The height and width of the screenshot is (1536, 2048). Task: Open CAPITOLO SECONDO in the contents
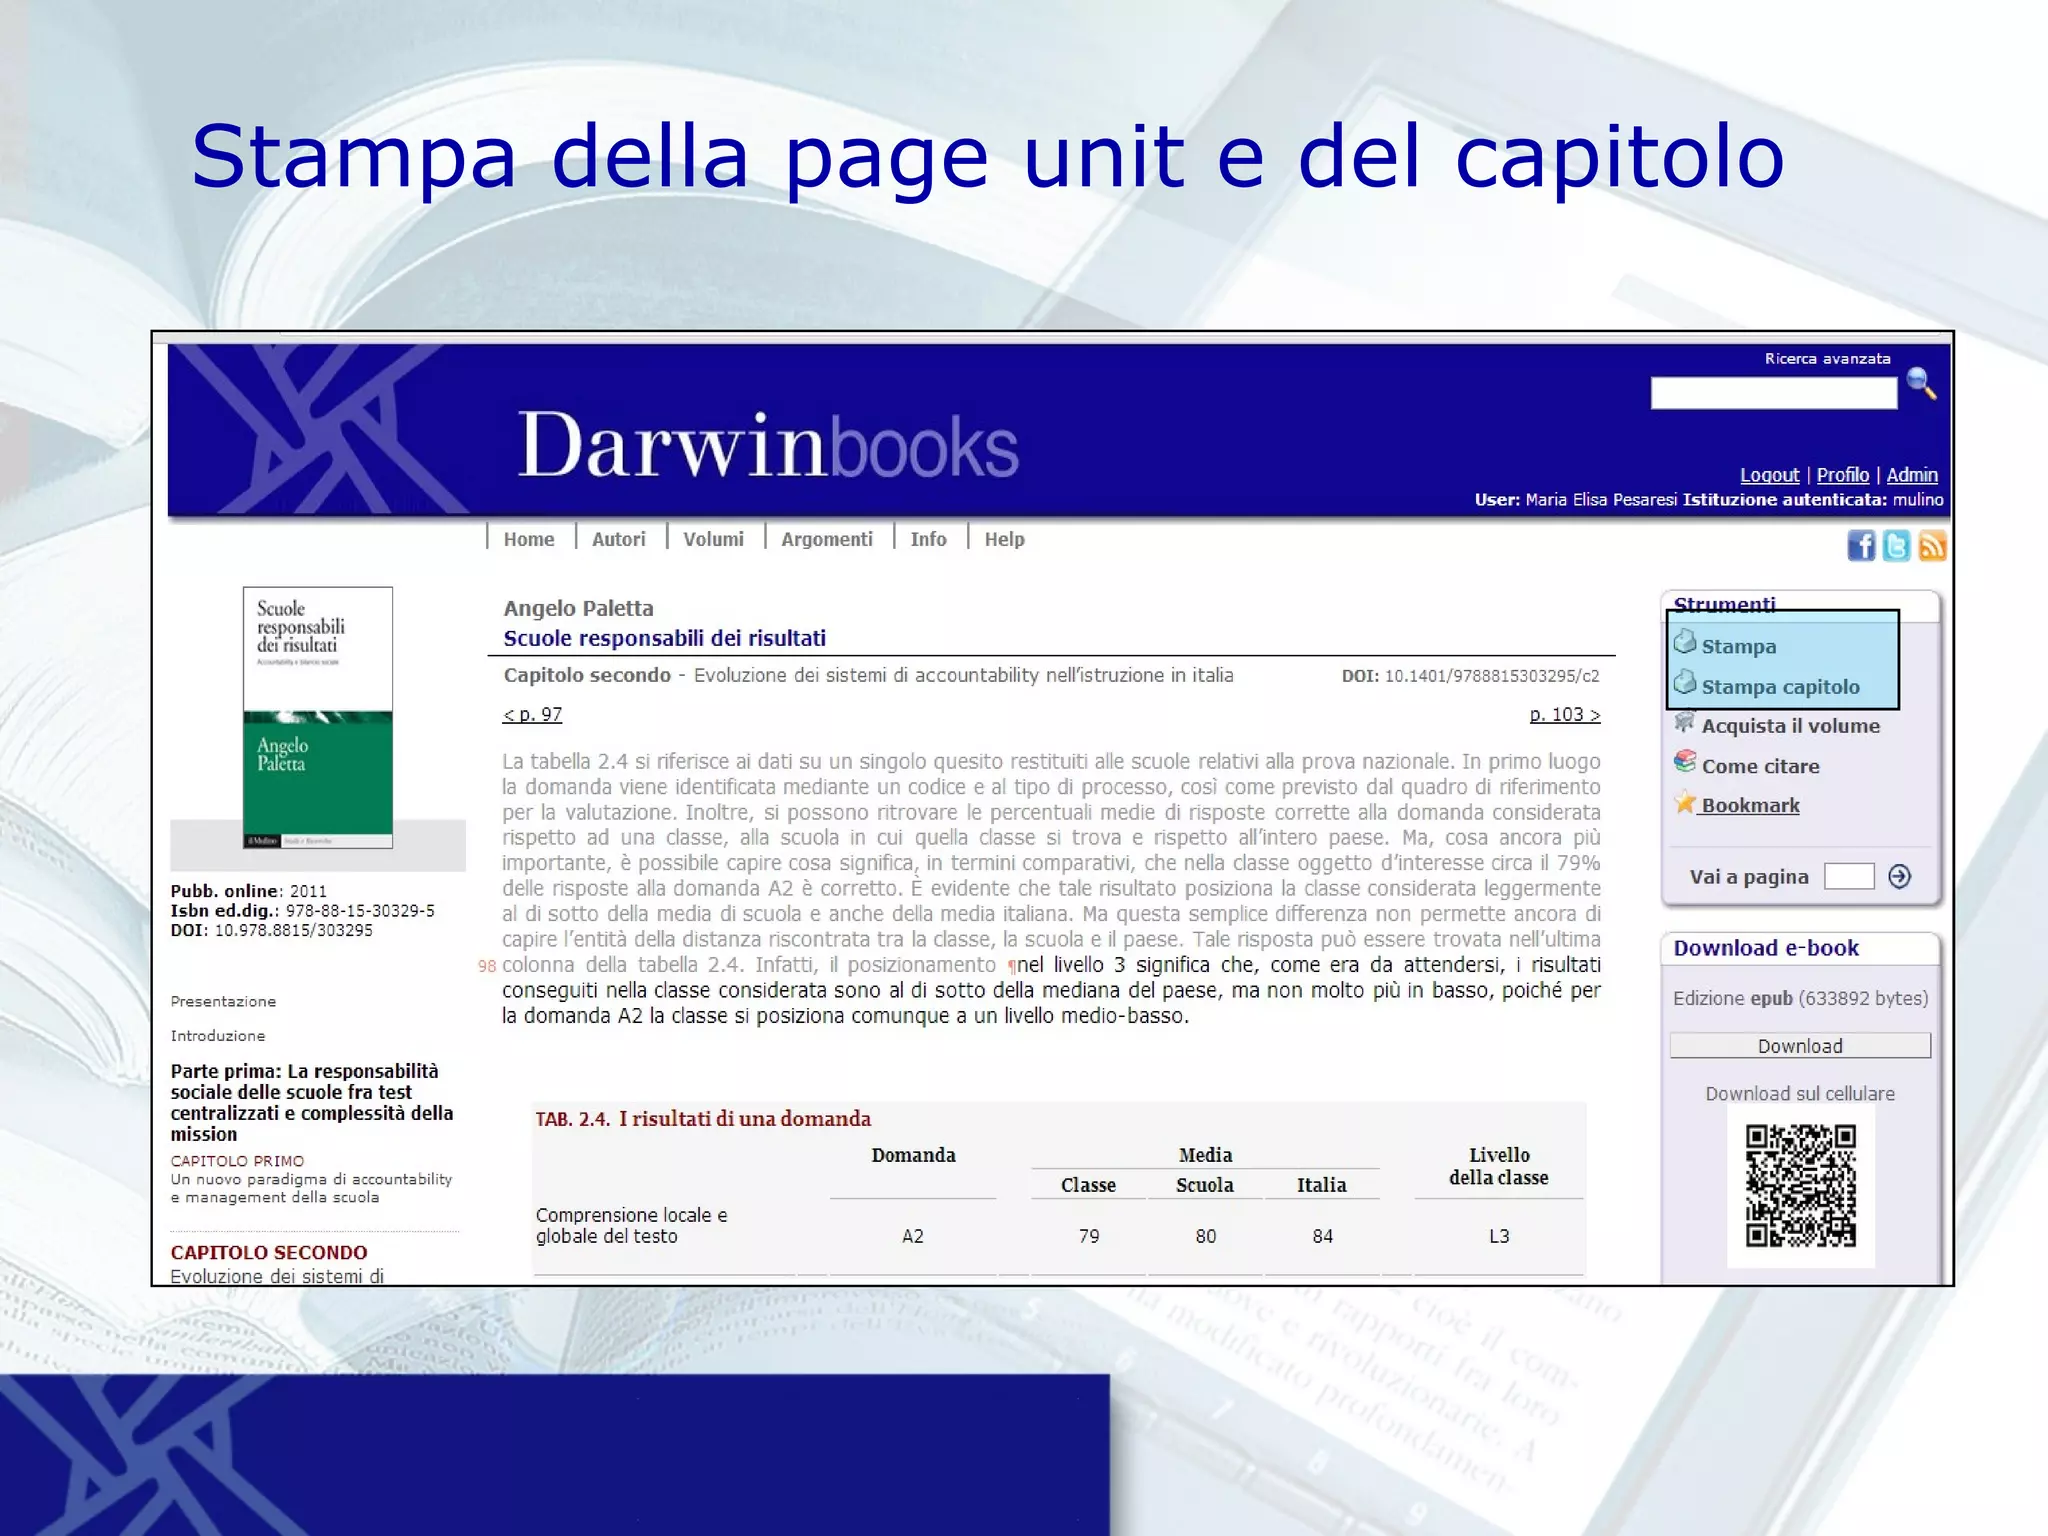pyautogui.click(x=269, y=1252)
